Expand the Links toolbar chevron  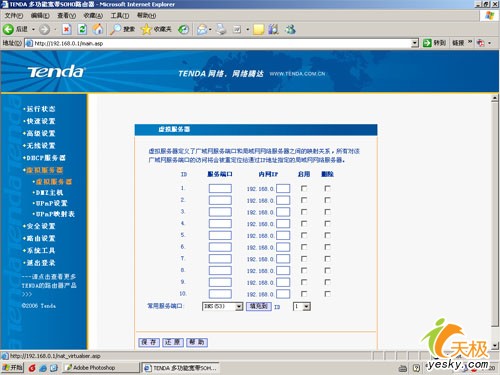(470, 42)
